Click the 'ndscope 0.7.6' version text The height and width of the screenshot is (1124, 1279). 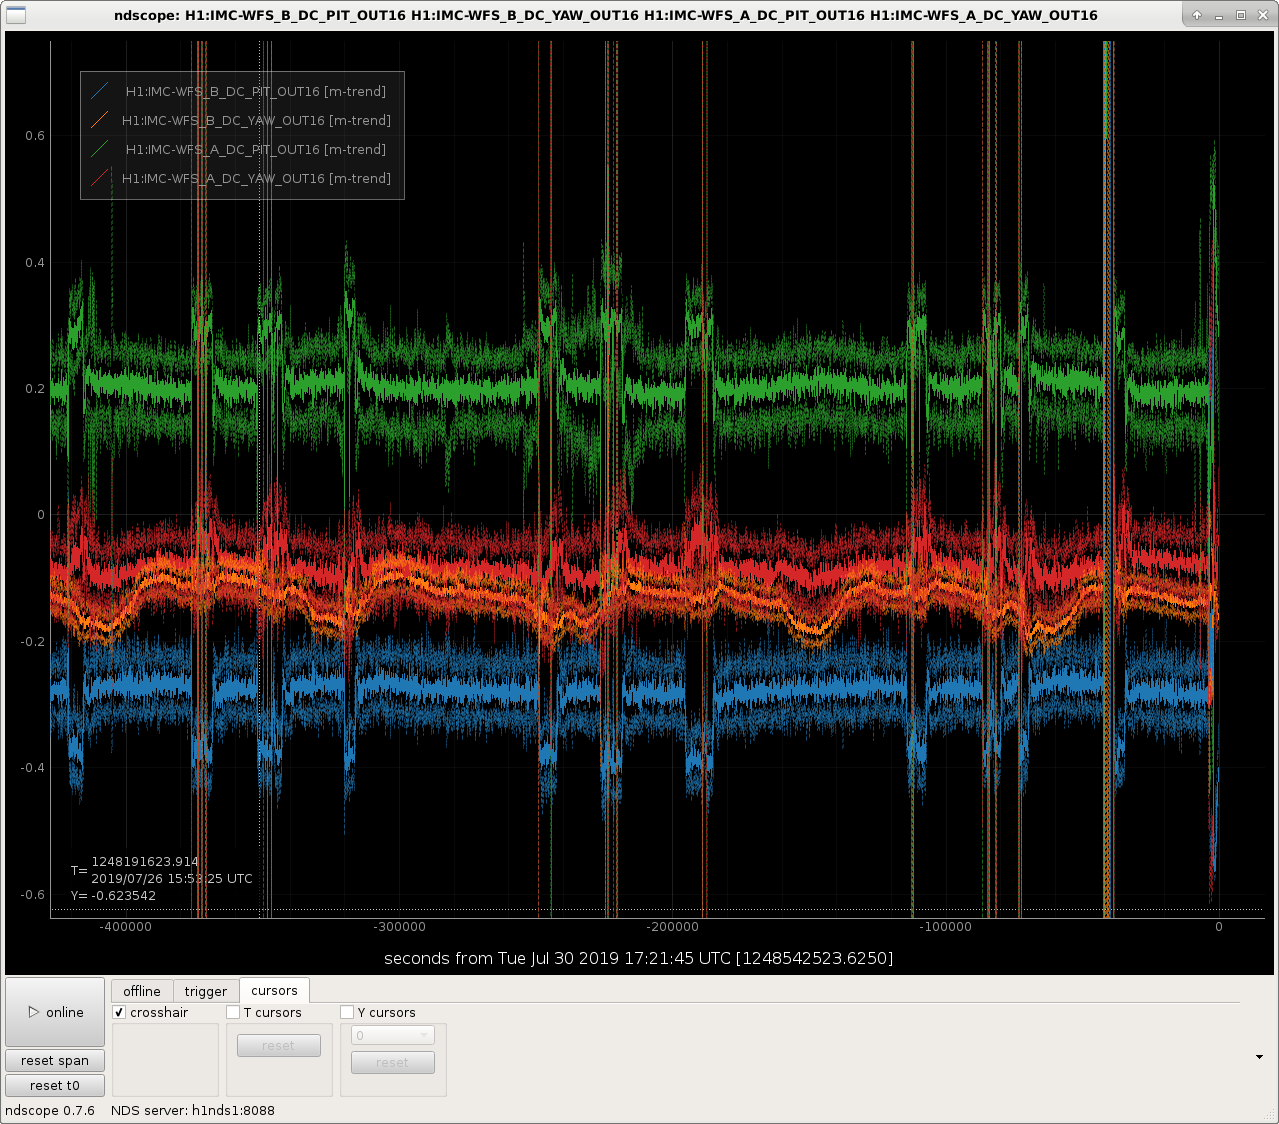(50, 1111)
